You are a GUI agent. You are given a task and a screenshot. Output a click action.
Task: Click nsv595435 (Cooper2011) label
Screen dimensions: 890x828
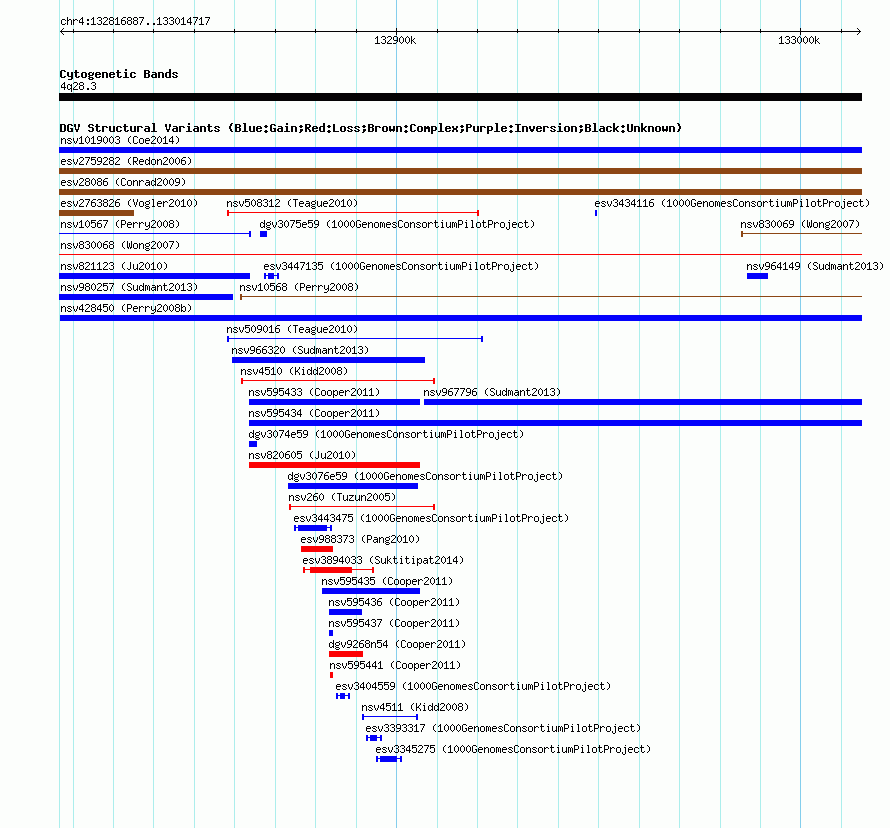[387, 581]
